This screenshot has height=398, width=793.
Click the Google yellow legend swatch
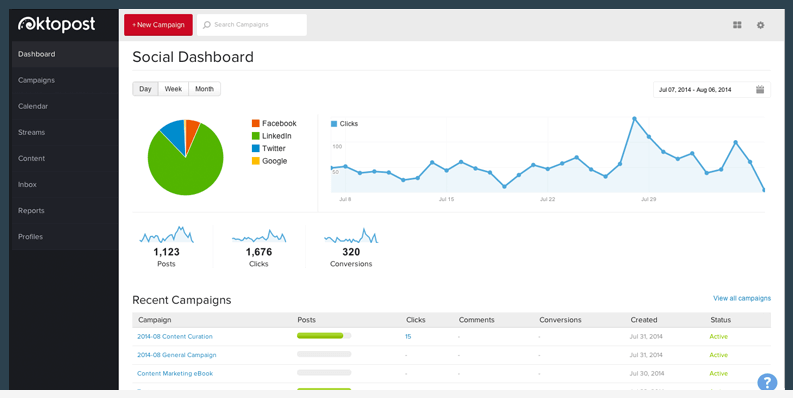255,161
